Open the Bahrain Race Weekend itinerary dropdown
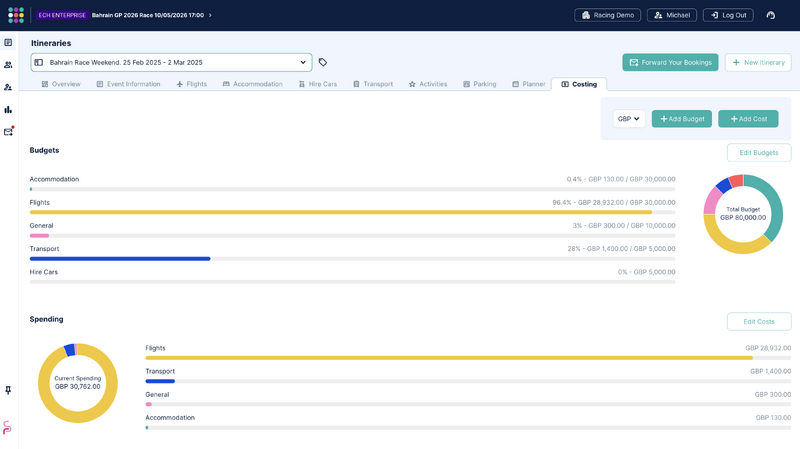800x449 pixels. [x=171, y=62]
